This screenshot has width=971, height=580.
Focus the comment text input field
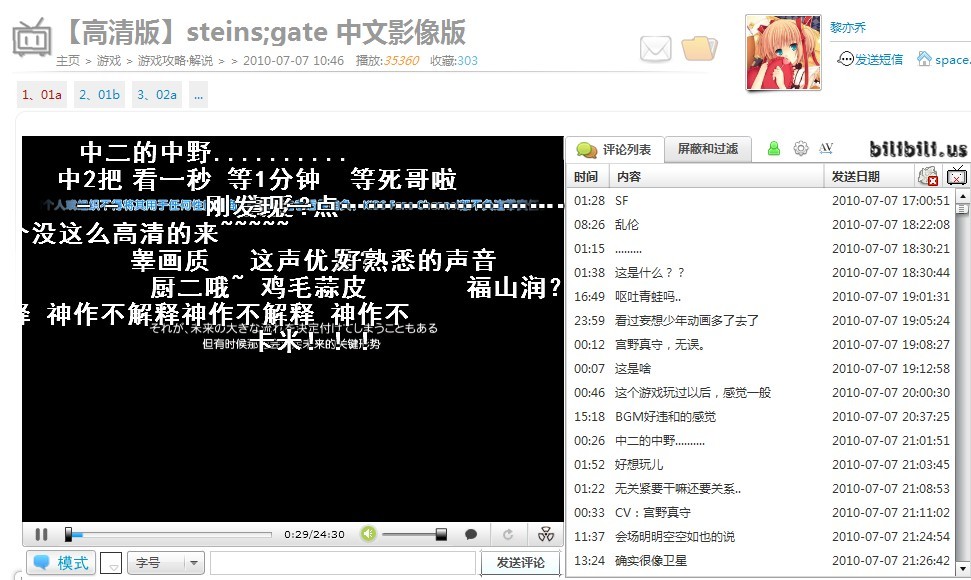tap(343, 563)
